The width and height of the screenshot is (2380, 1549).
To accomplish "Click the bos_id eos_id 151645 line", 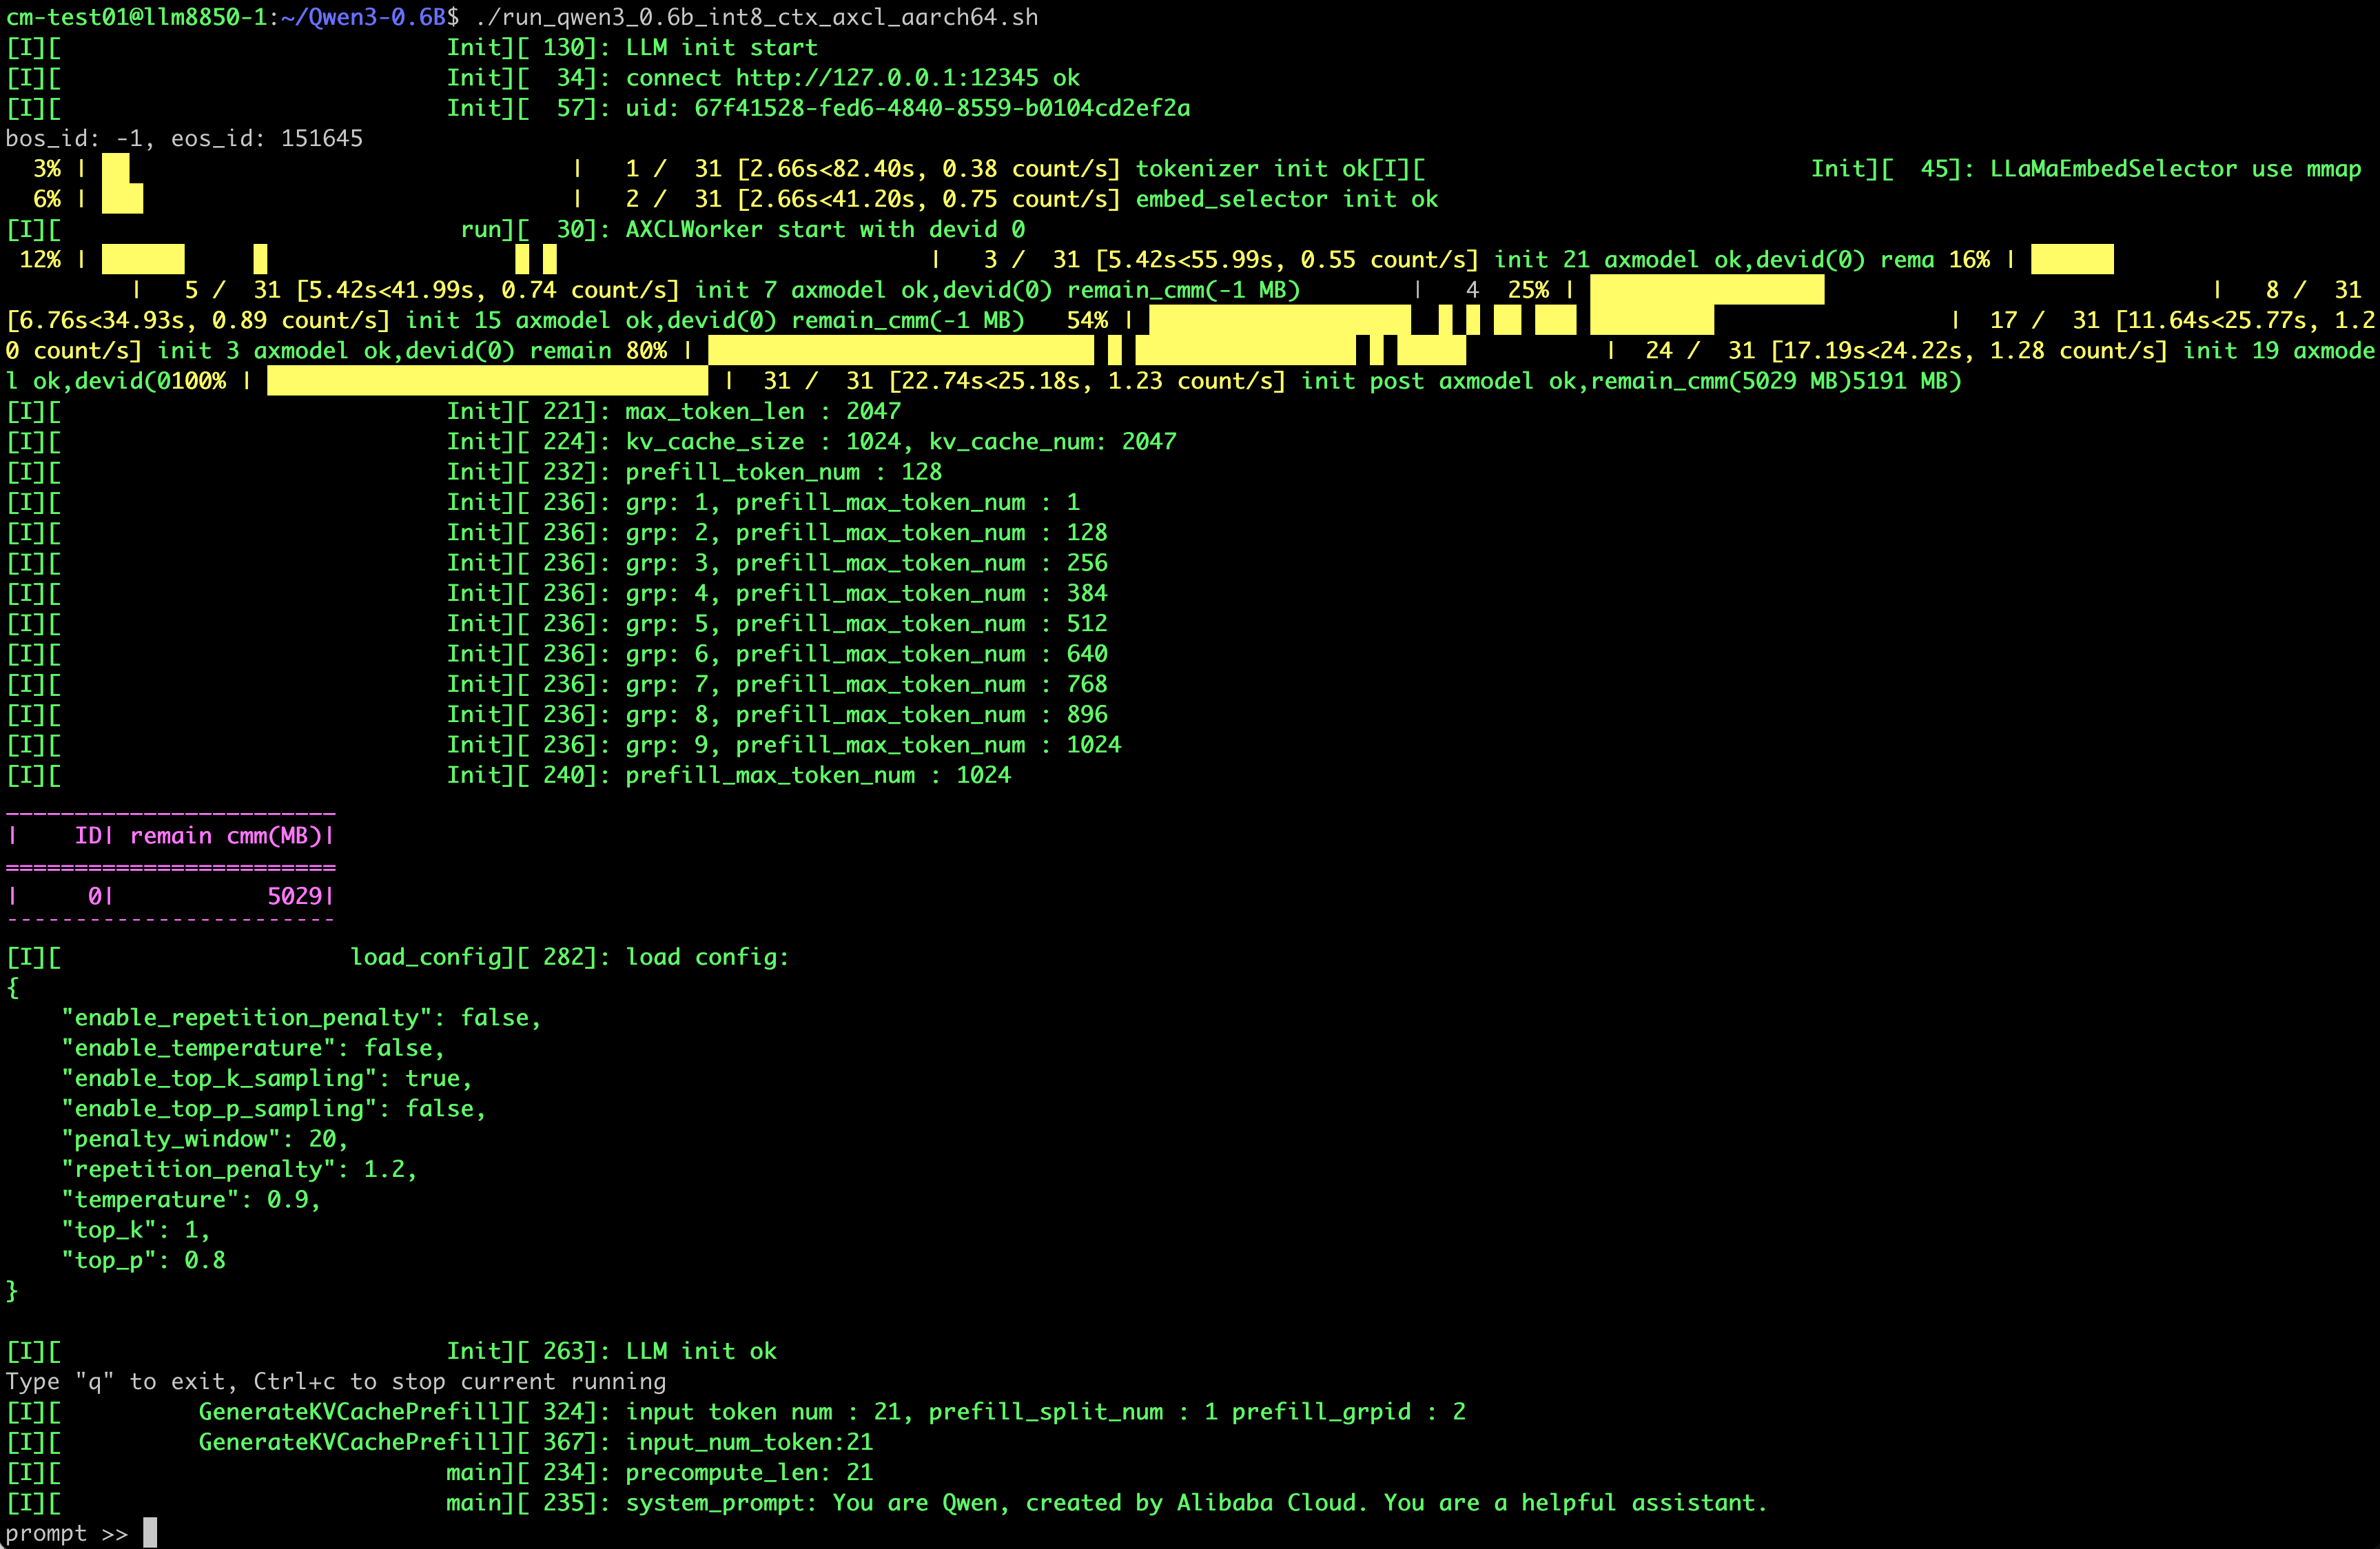I will point(184,138).
